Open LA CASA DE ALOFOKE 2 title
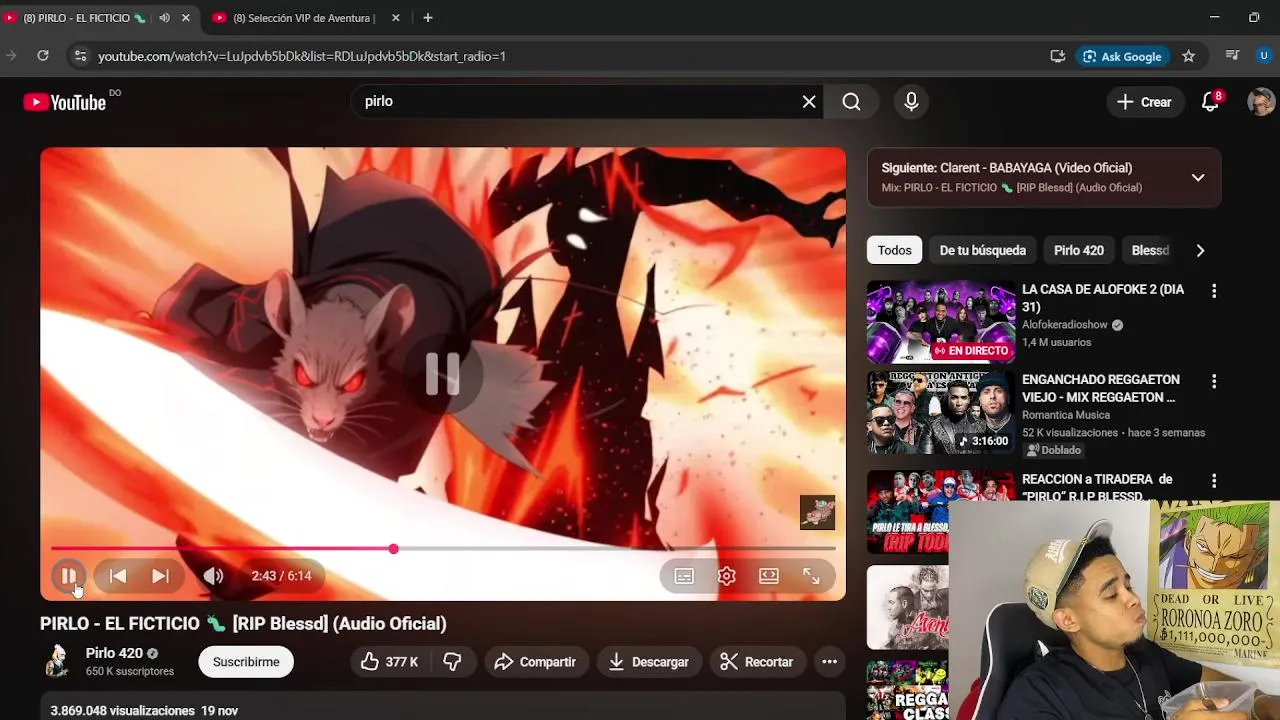Viewport: 1280px width, 720px height. pos(1103,298)
